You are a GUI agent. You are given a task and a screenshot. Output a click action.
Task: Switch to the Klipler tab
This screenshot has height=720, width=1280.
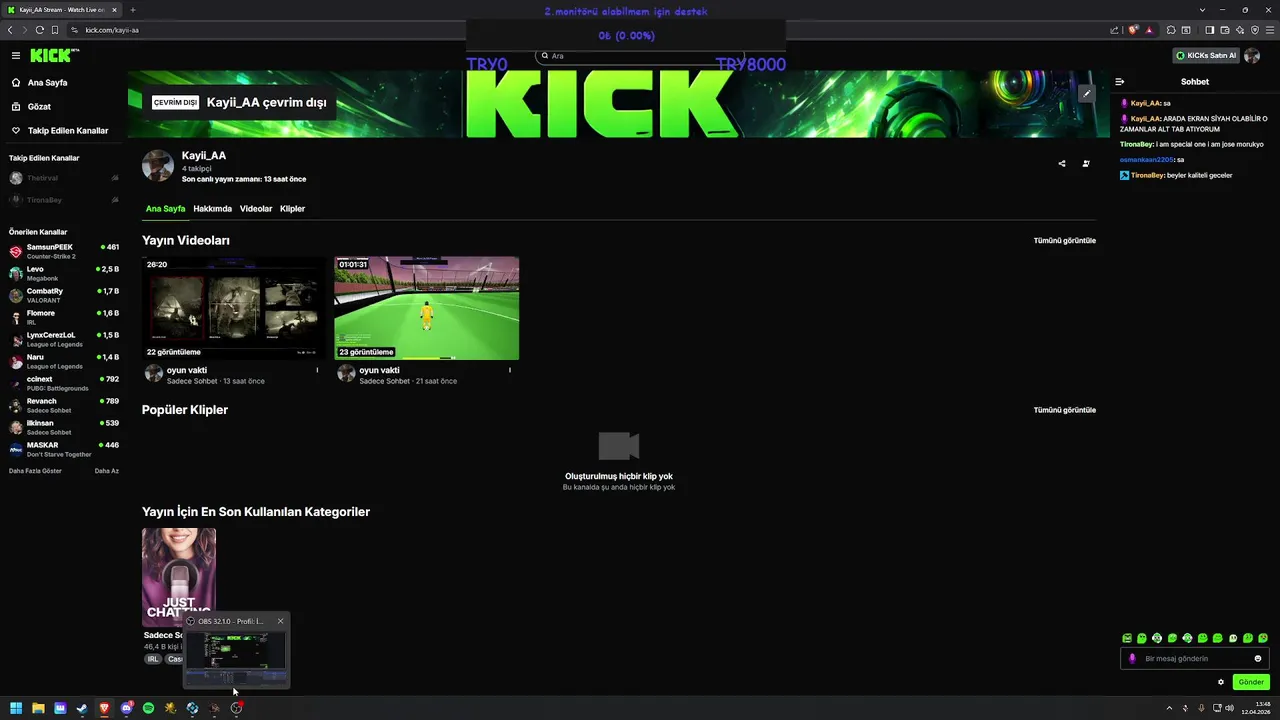[x=292, y=209]
